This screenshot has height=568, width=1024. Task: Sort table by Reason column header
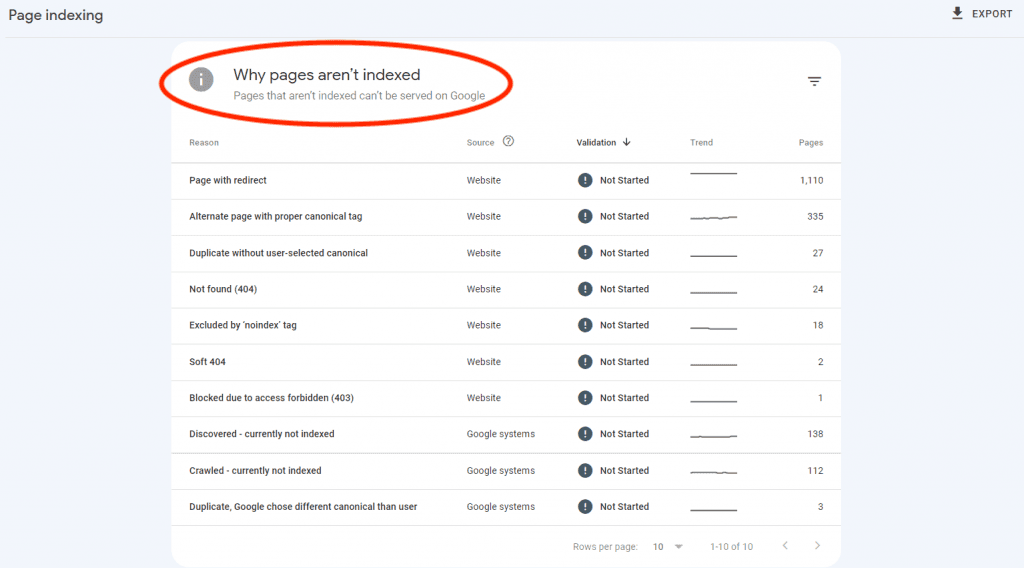coord(204,143)
